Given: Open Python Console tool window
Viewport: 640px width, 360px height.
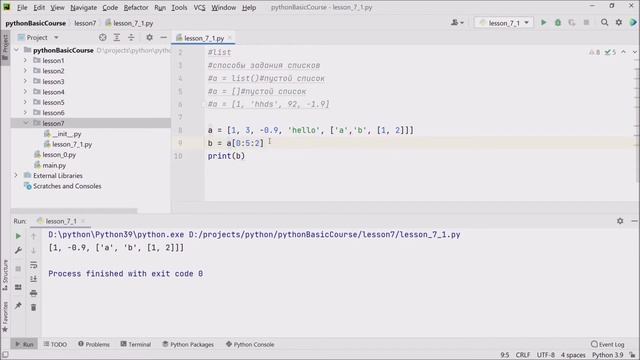Looking at the screenshot, I should coord(250,344).
